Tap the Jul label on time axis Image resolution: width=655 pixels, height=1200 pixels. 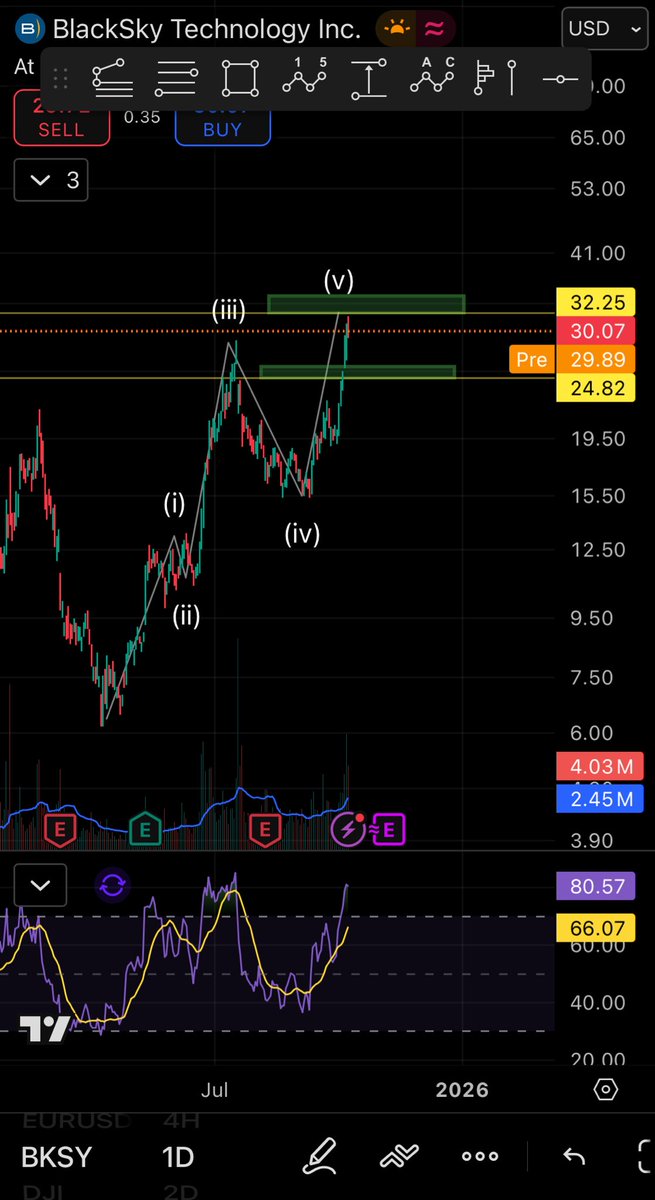click(214, 1089)
